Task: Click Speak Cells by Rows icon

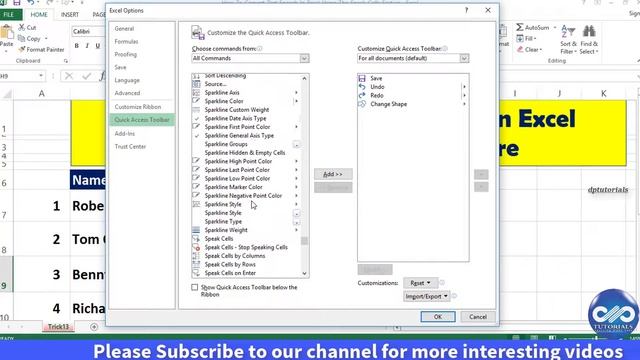Action: (x=196, y=264)
